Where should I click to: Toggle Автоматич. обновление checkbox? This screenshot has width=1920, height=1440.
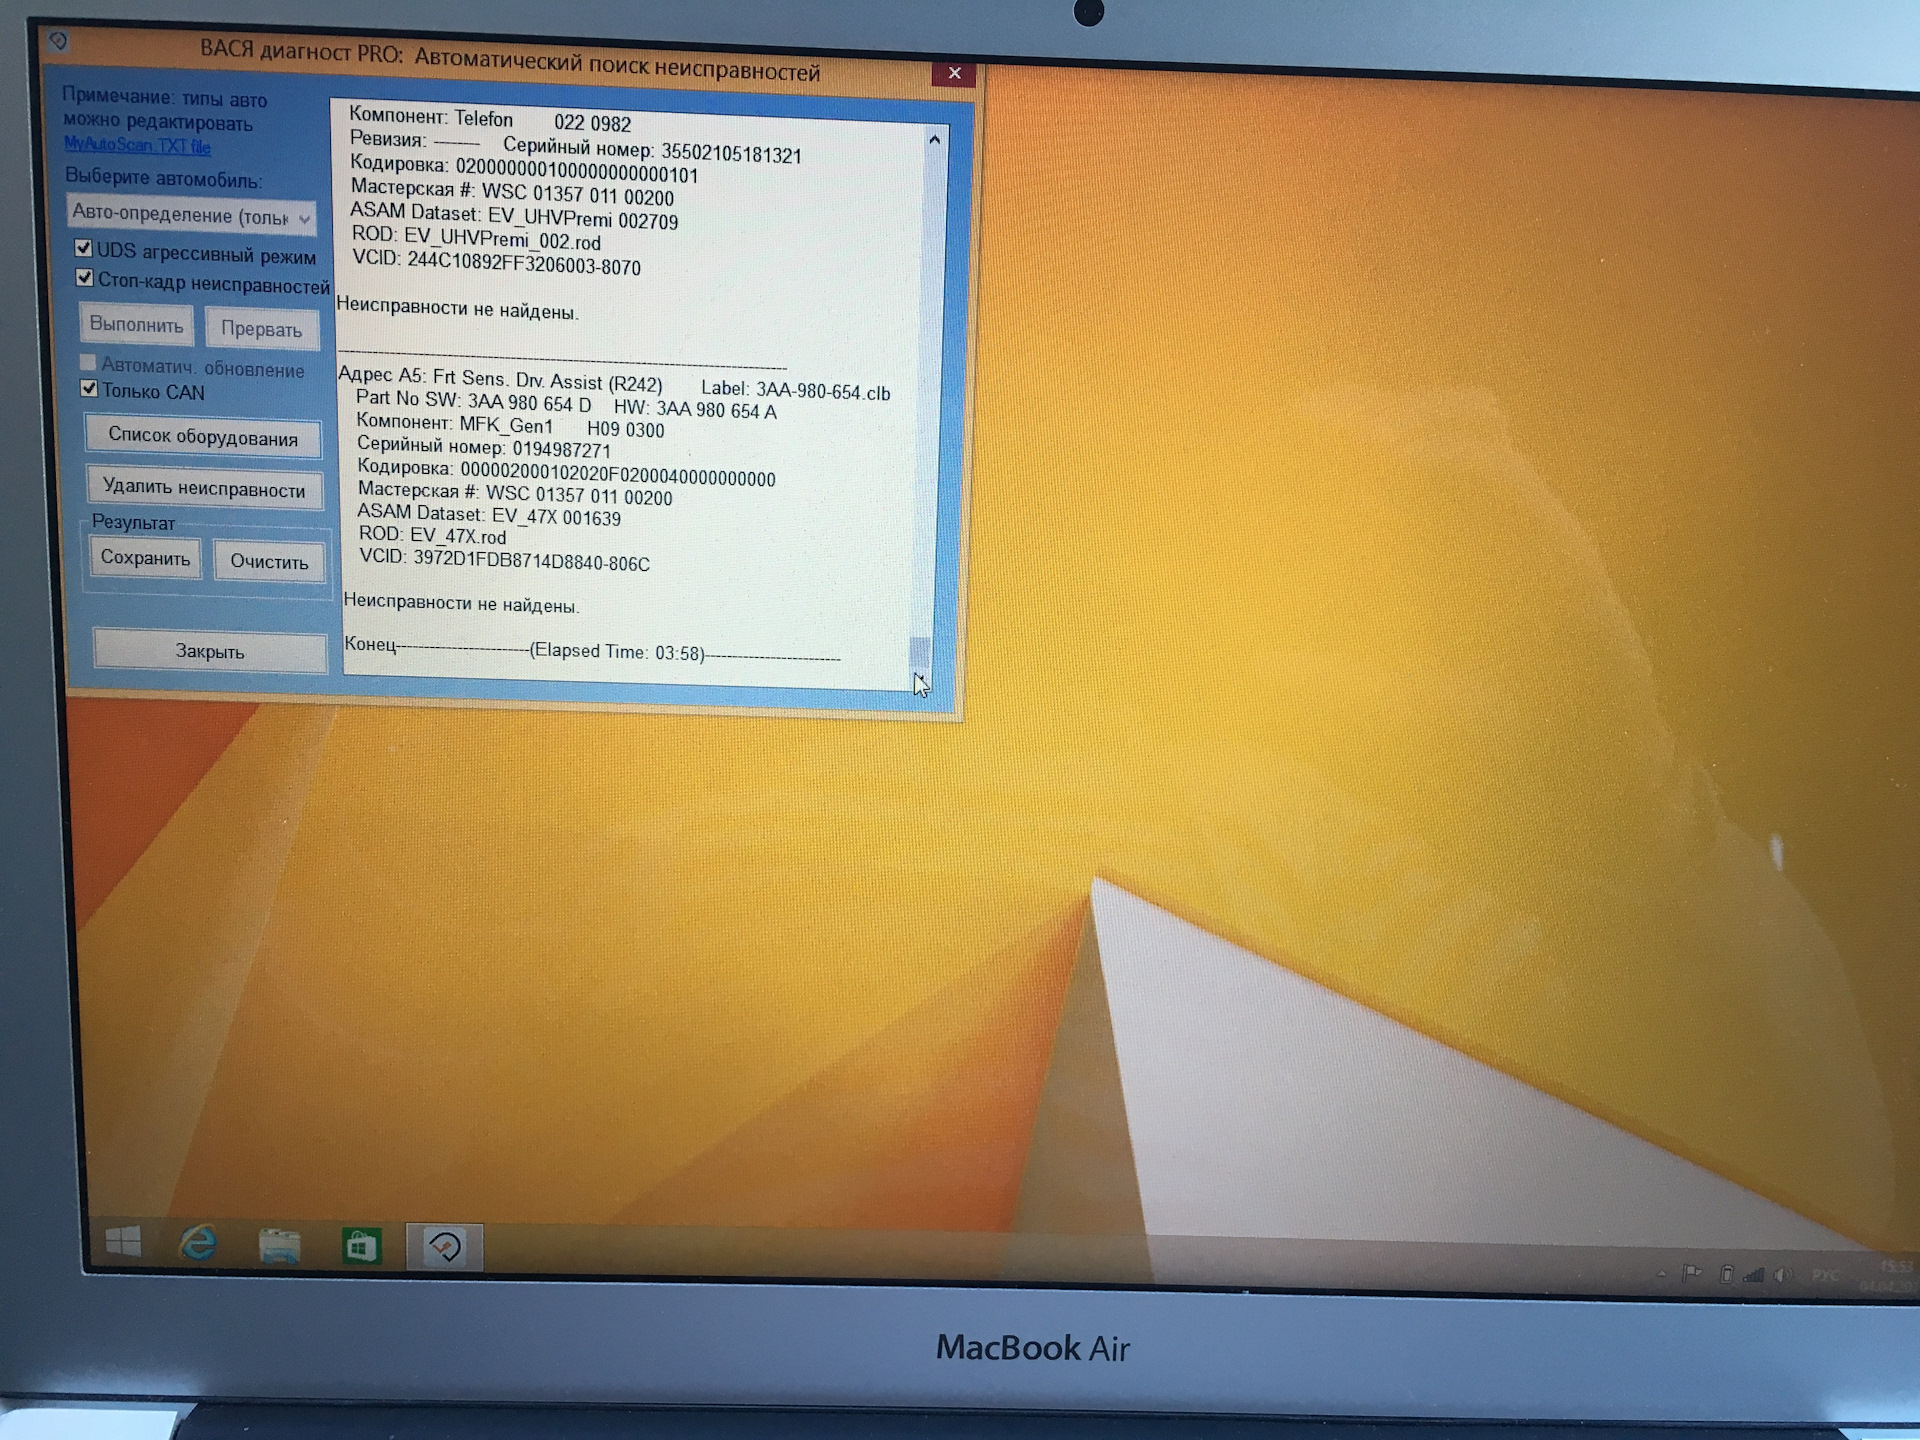88,362
